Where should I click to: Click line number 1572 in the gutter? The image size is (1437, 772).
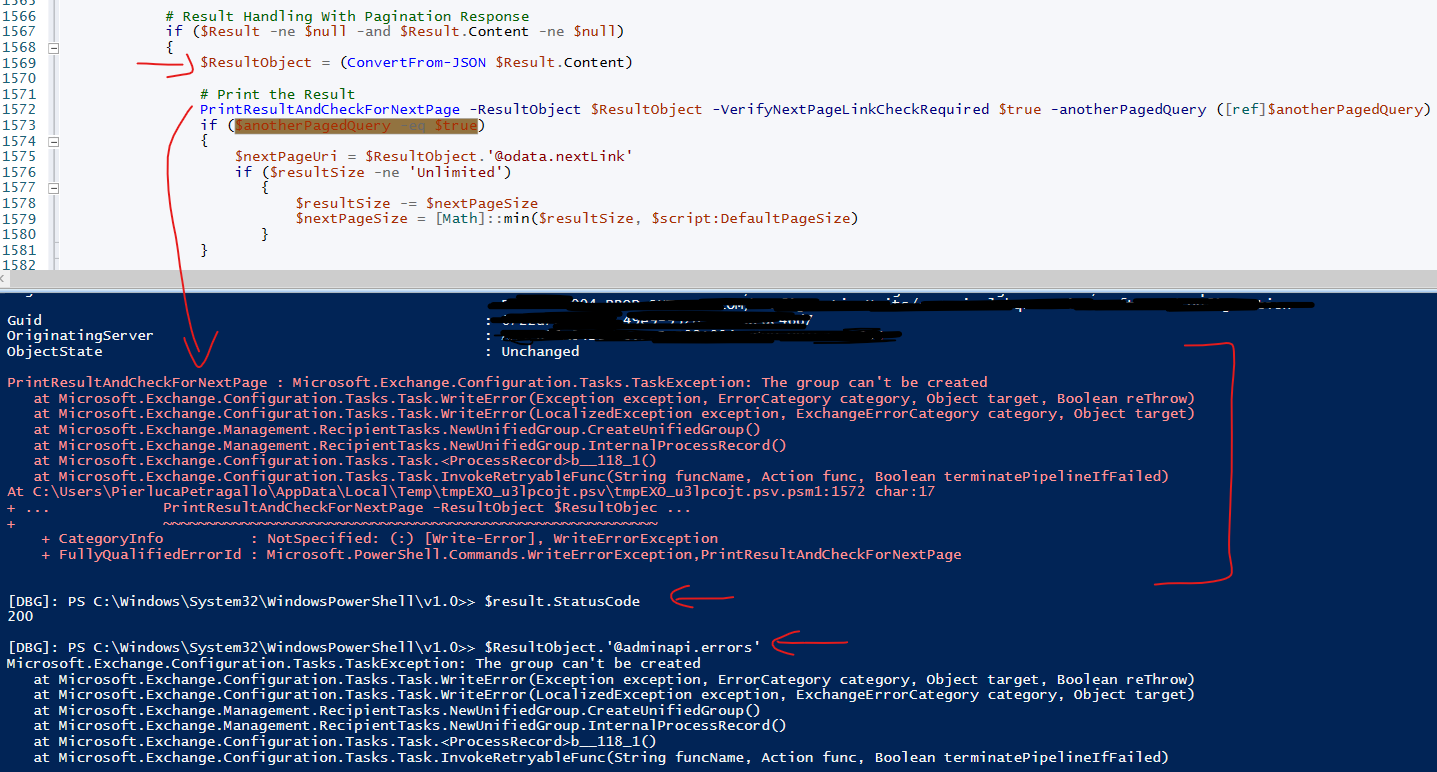(19, 109)
